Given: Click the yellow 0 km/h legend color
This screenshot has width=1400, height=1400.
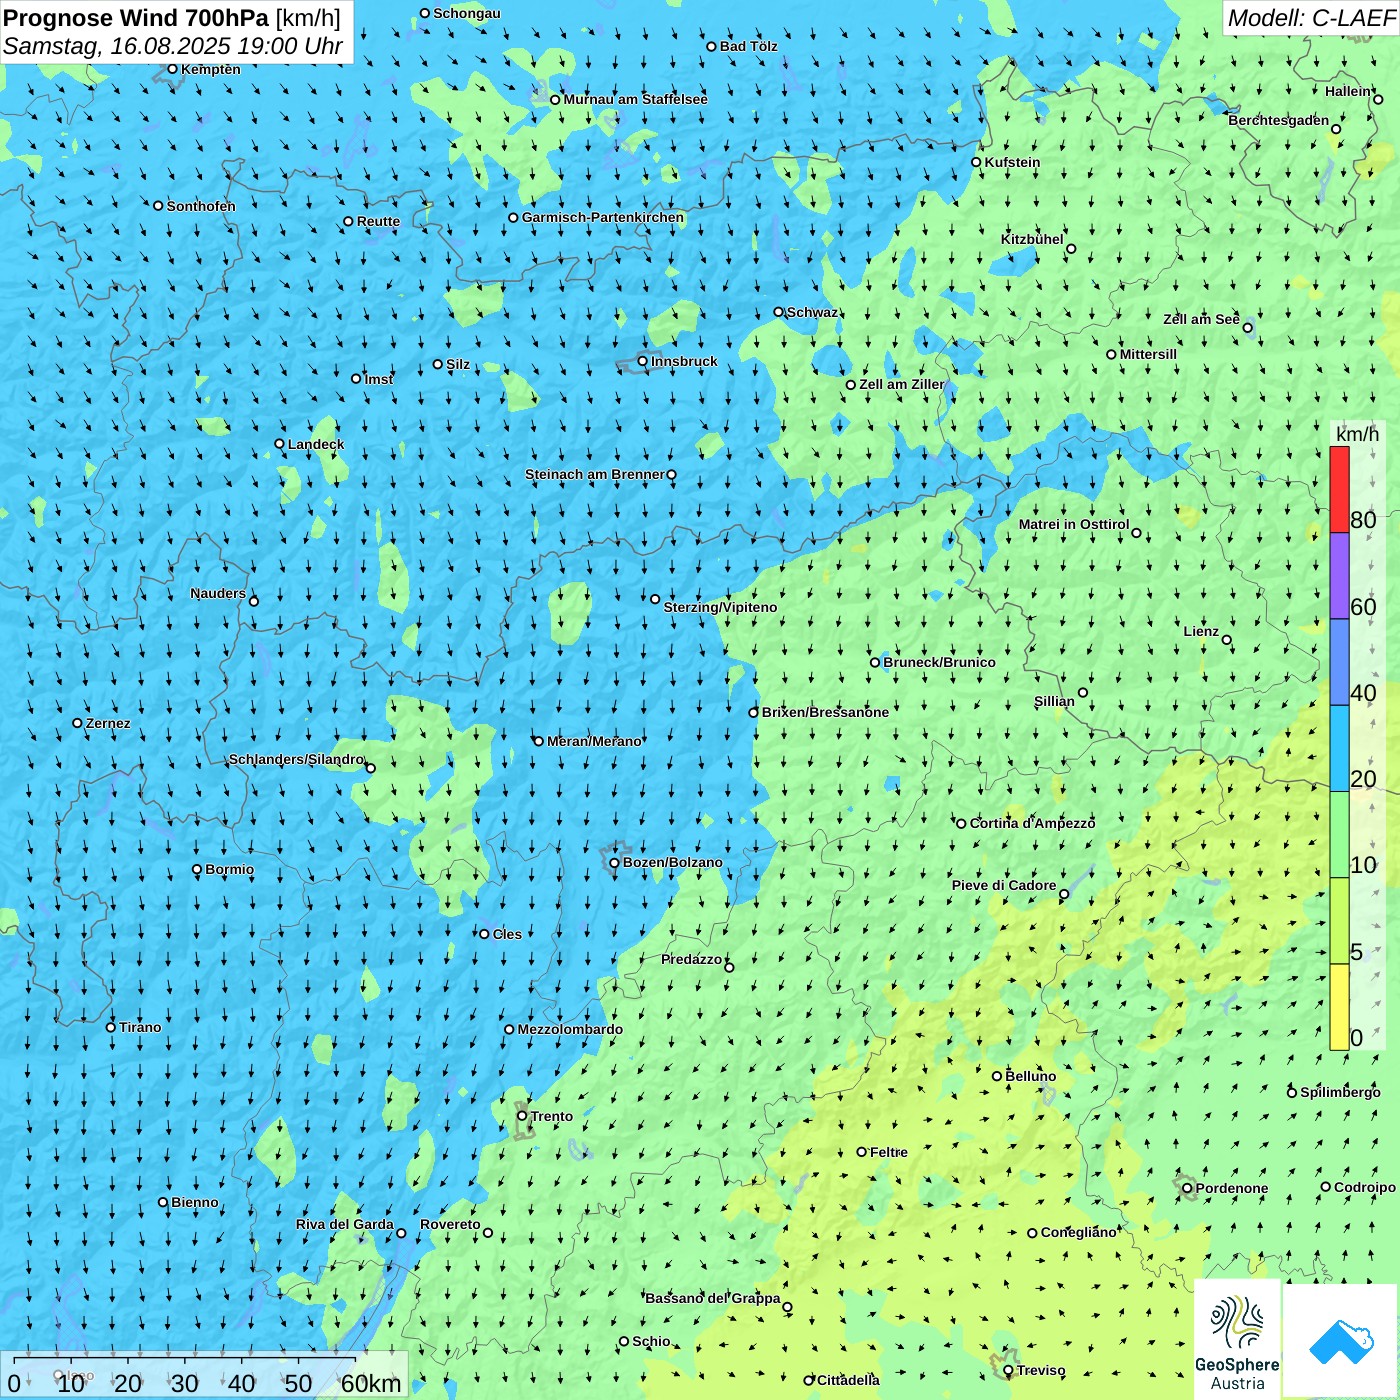Looking at the screenshot, I should tap(1339, 1007).
